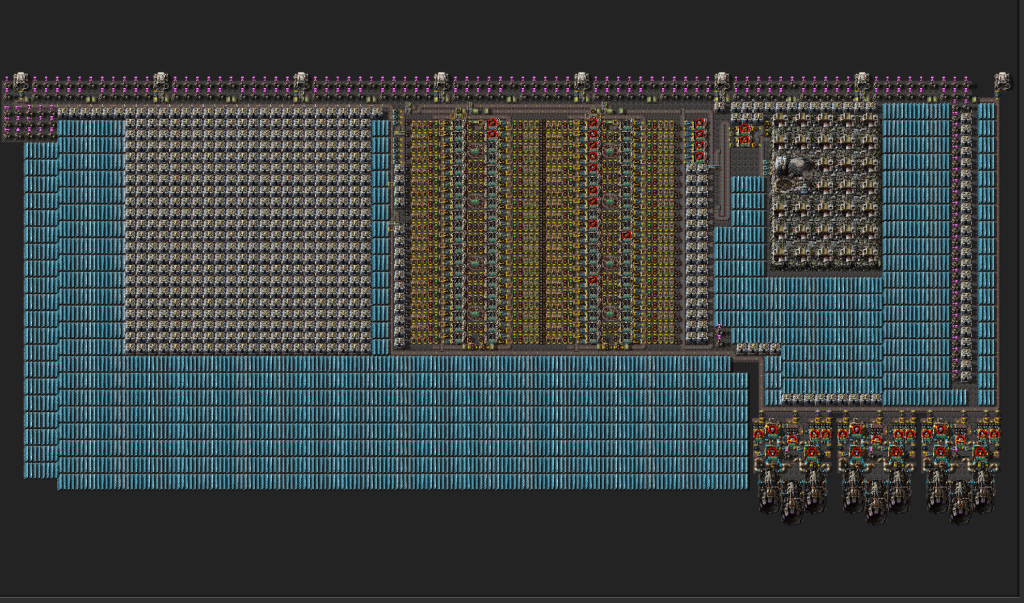Click the eighth thruster from the left
This screenshot has width=1024, height=603.
click(x=960, y=502)
